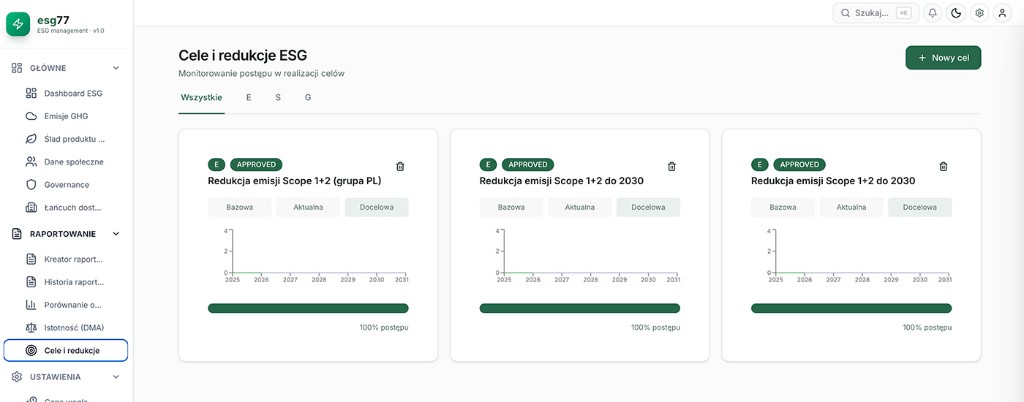Focus the Szukaj search field

(876, 13)
